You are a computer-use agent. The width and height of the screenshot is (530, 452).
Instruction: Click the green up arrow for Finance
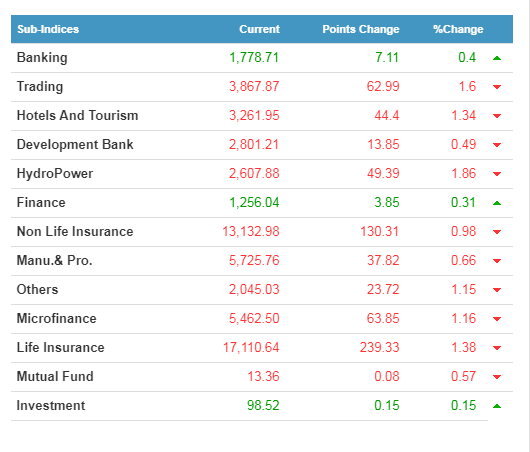click(x=497, y=203)
